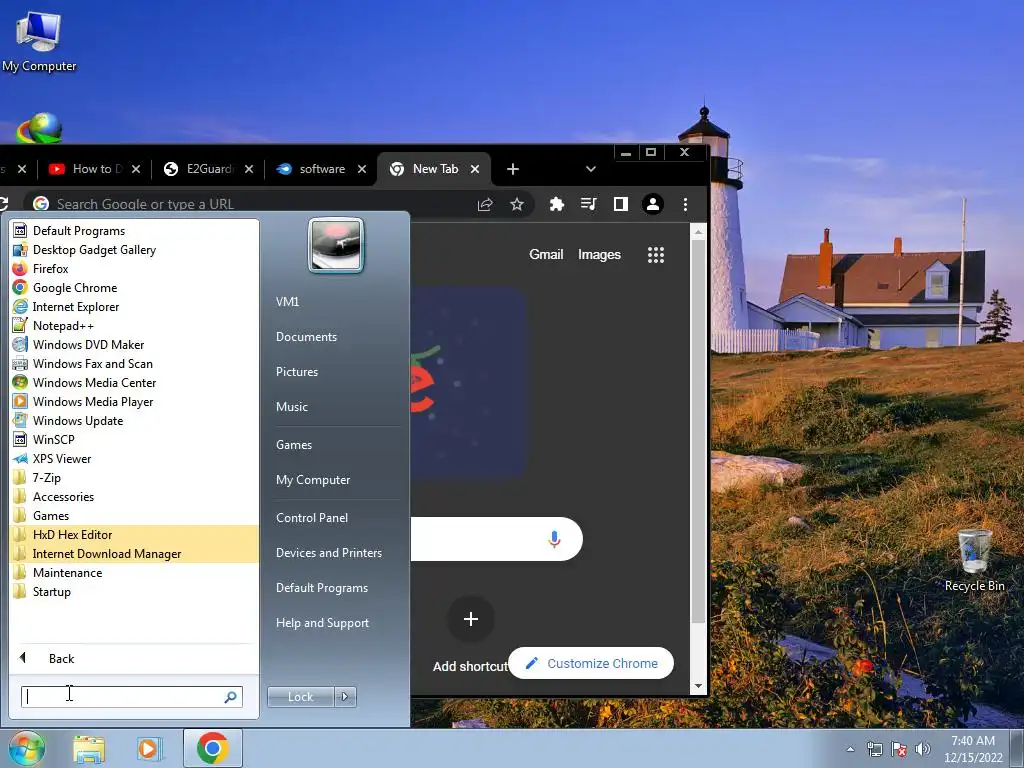Open the shutdown options arrow

pos(345,697)
